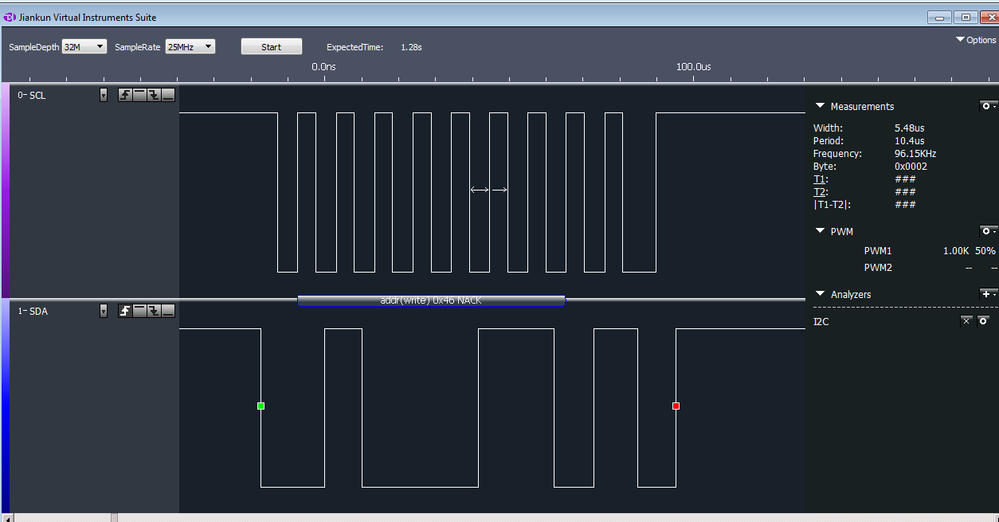Open PWM settings gear
The image size is (999, 522).
(x=988, y=231)
